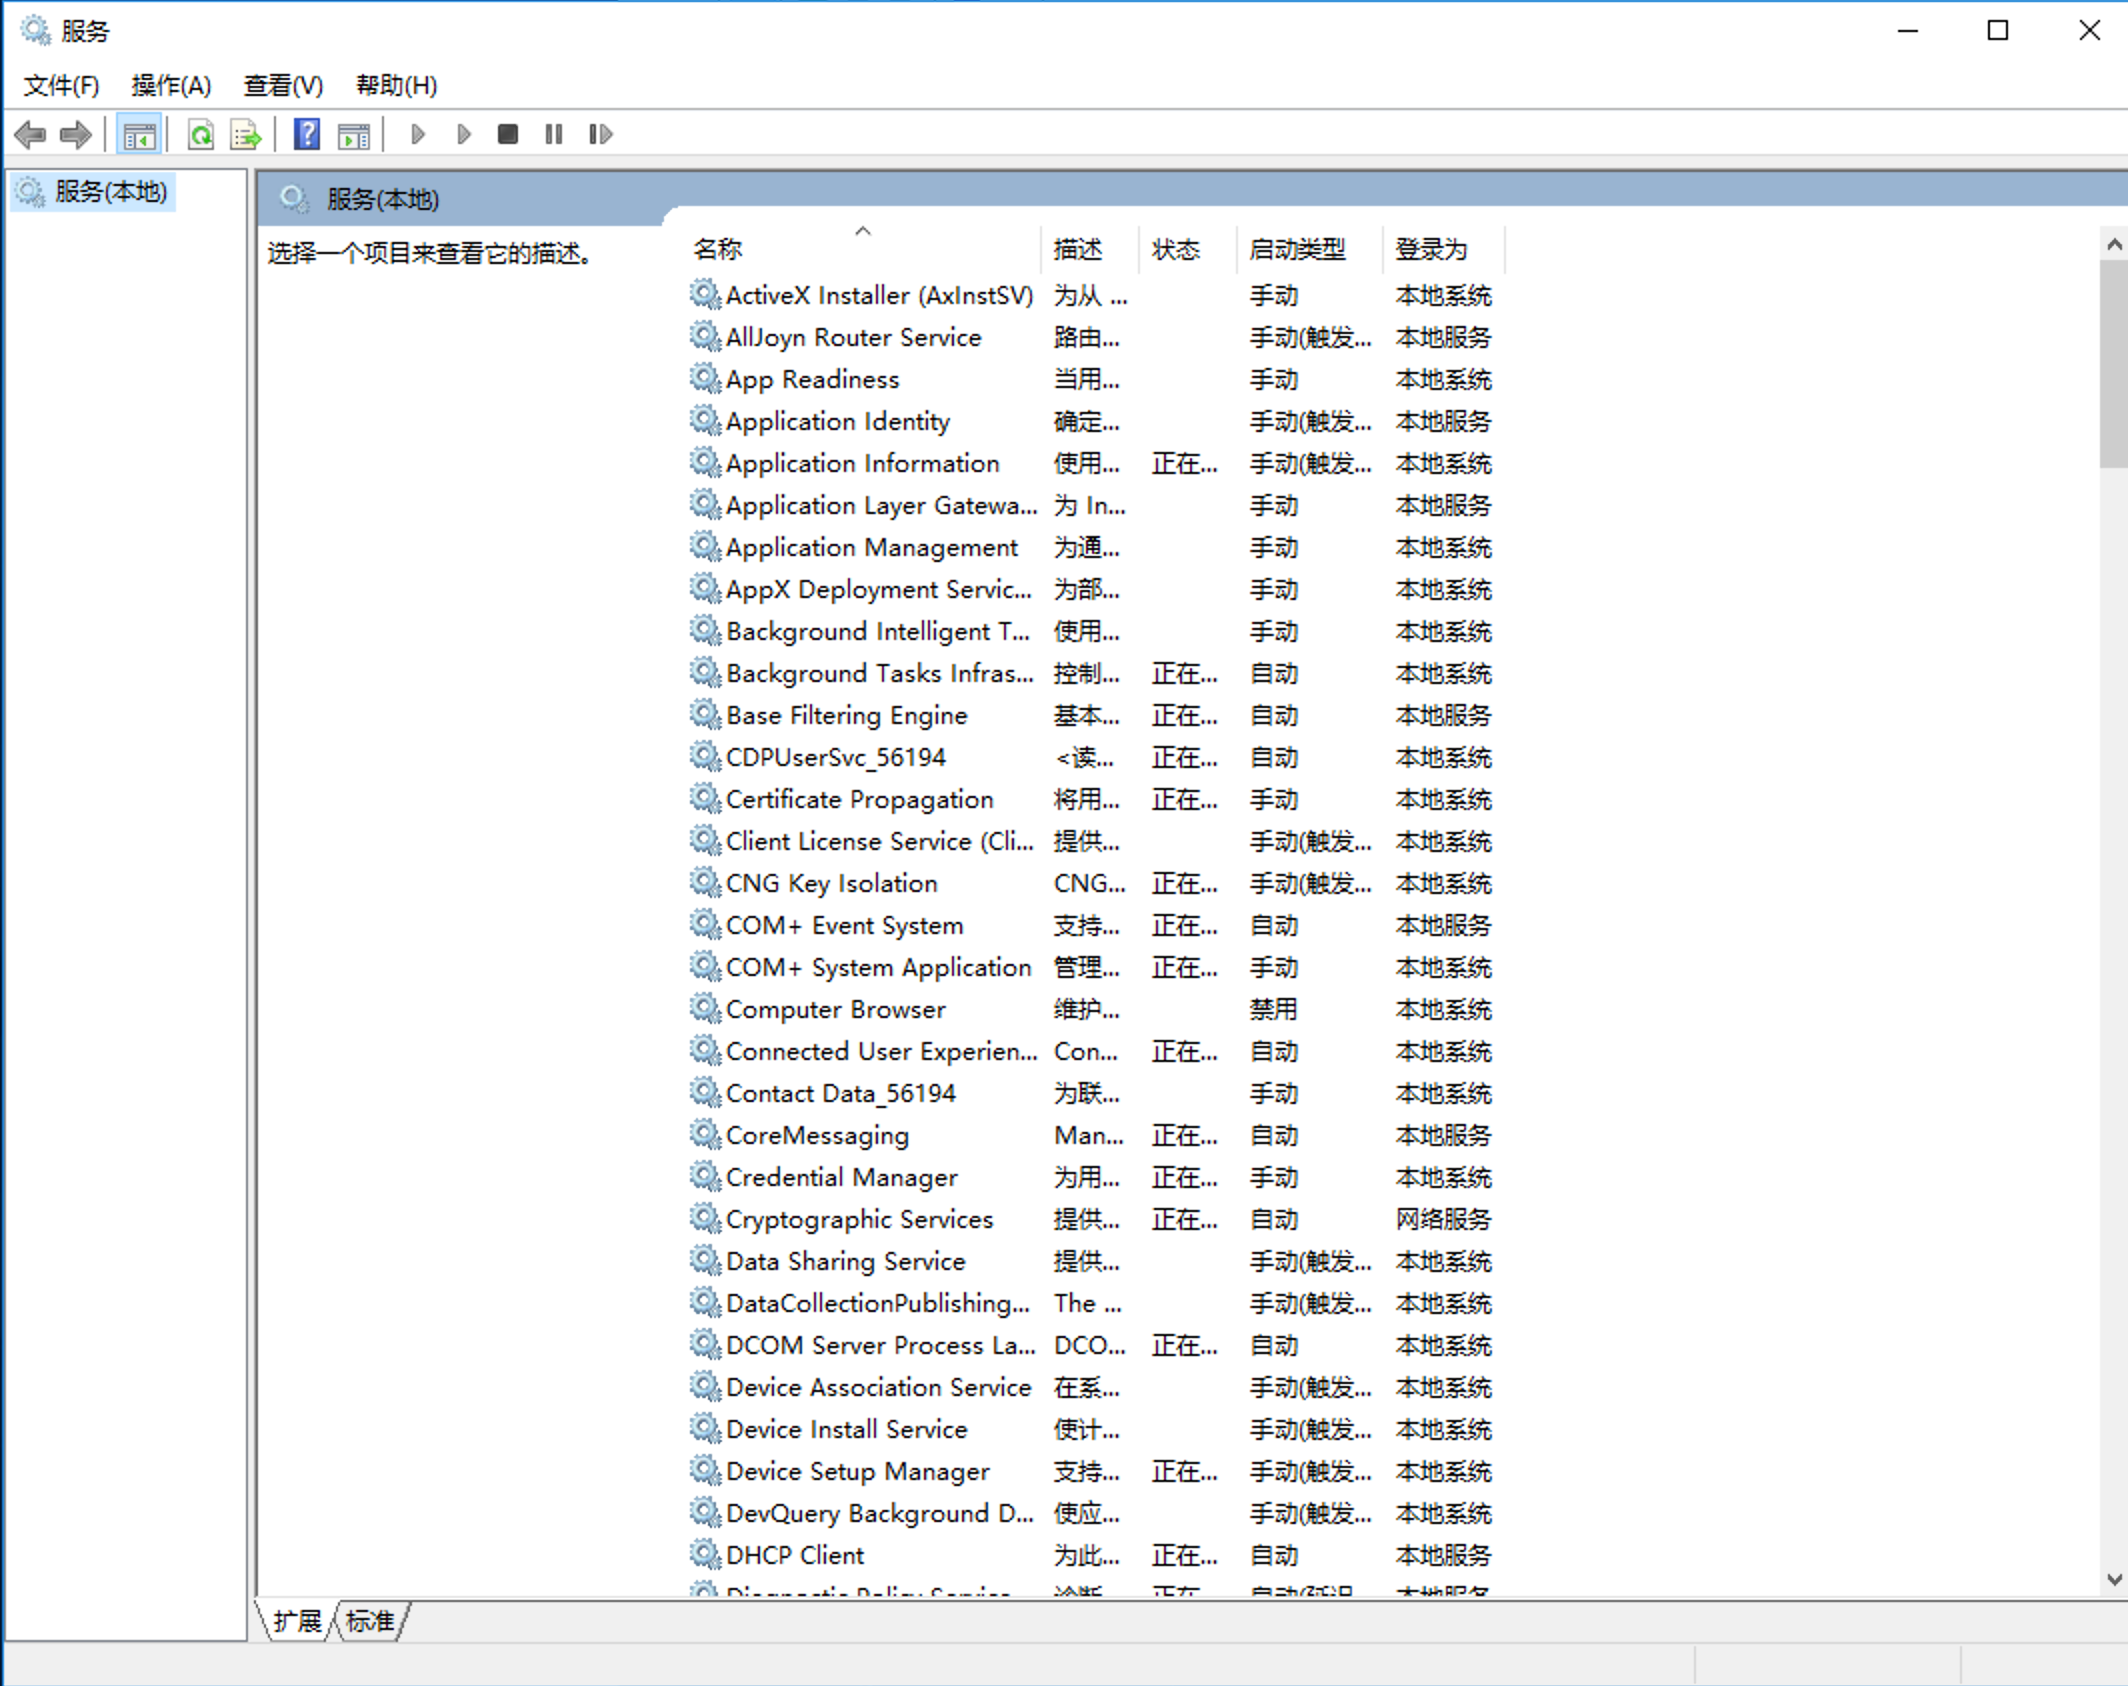This screenshot has height=1686, width=2128.
Task: Open the blue Help toolbar icon
Action: (x=307, y=134)
